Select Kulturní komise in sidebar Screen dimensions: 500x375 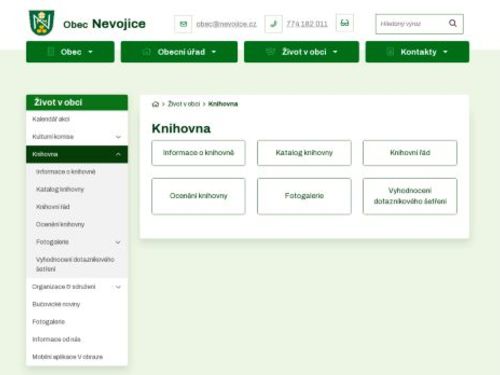coord(53,137)
